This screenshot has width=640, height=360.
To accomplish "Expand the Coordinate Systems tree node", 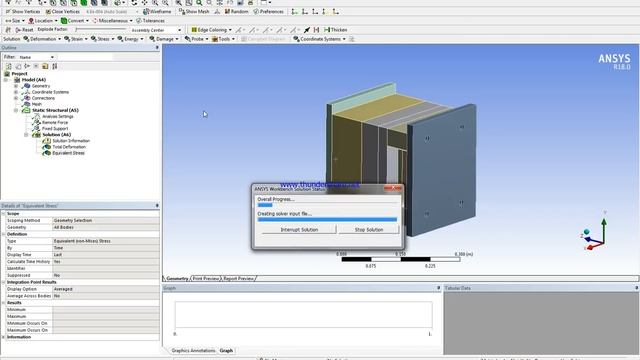I will pyautogui.click(x=16, y=92).
